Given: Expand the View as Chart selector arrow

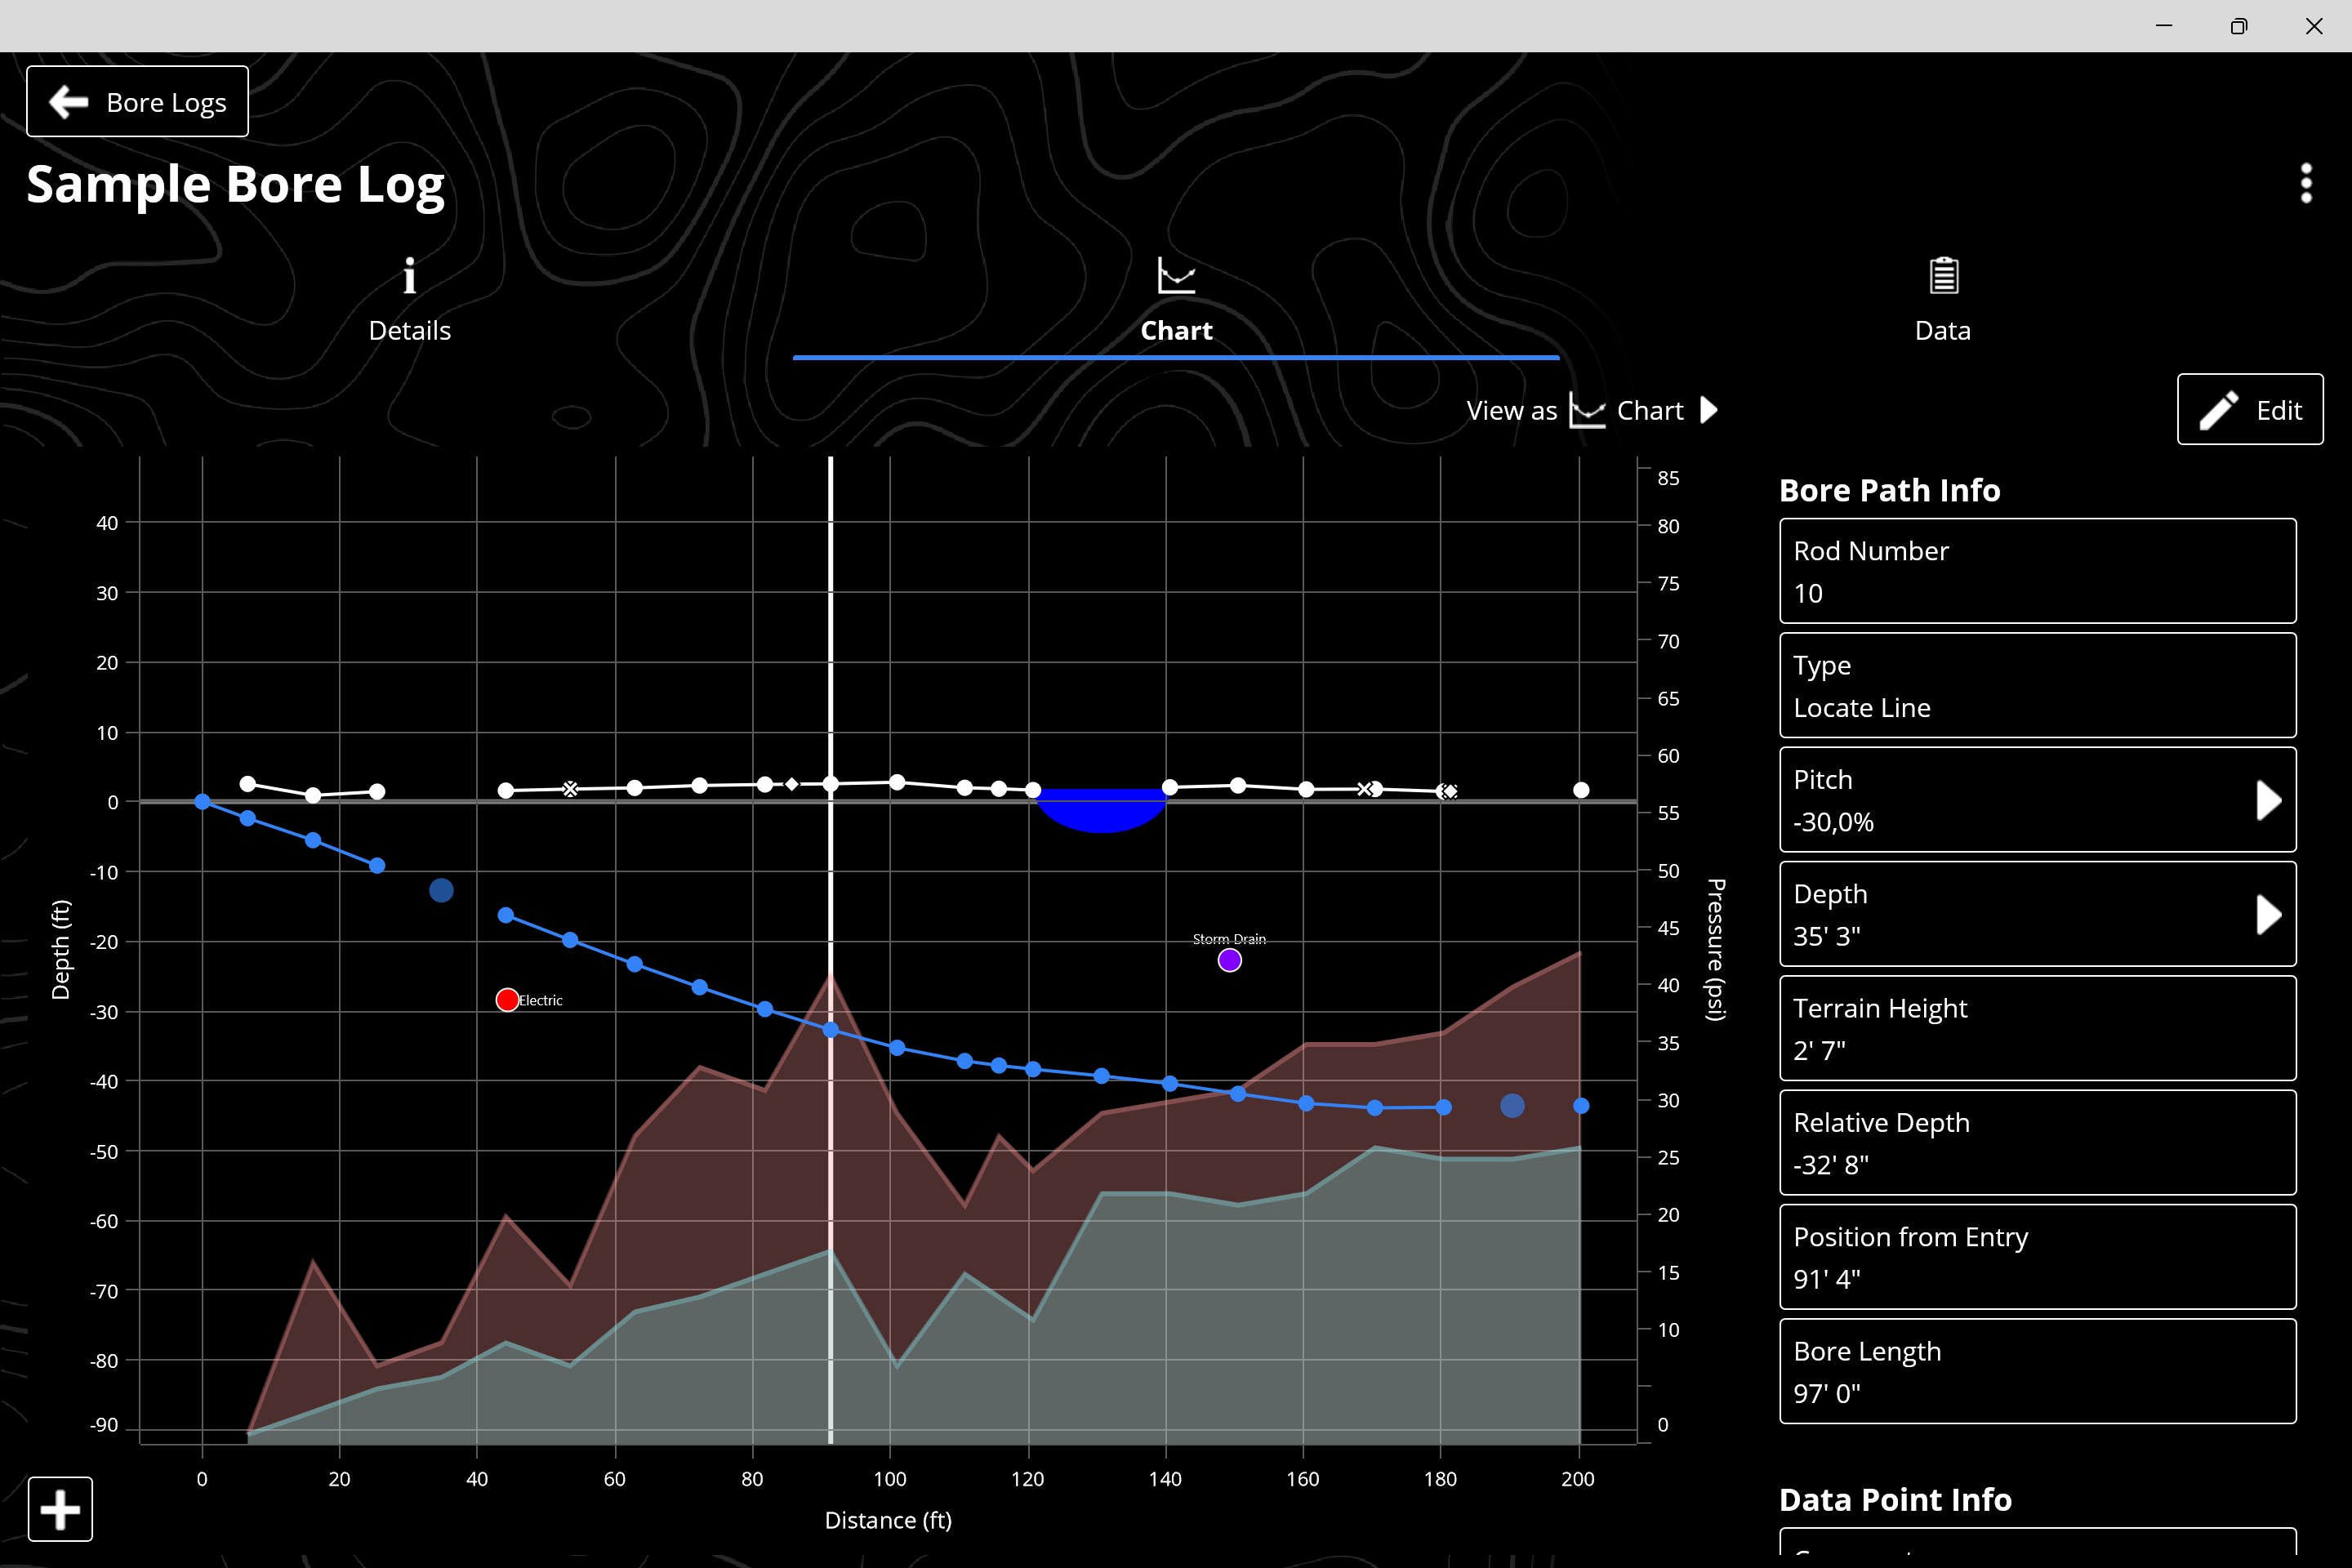Looking at the screenshot, I should click(1709, 410).
